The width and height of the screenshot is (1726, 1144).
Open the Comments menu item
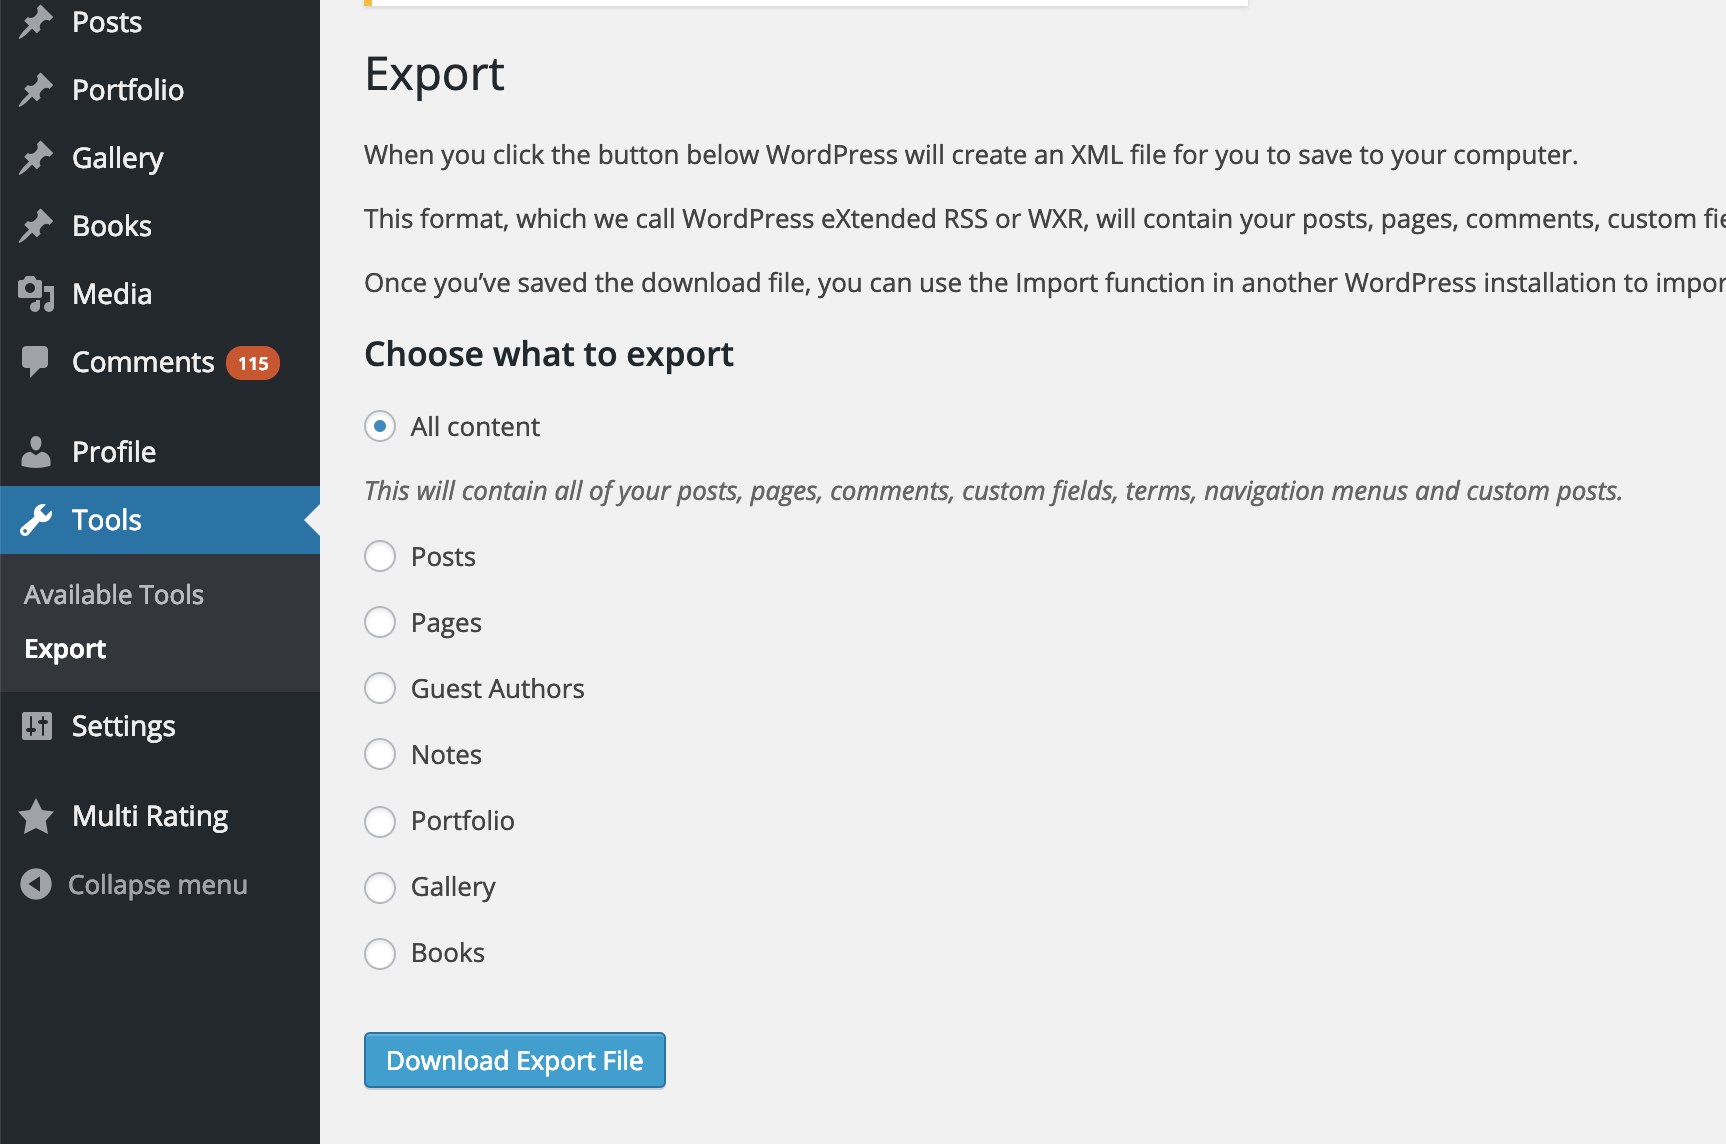(x=160, y=362)
